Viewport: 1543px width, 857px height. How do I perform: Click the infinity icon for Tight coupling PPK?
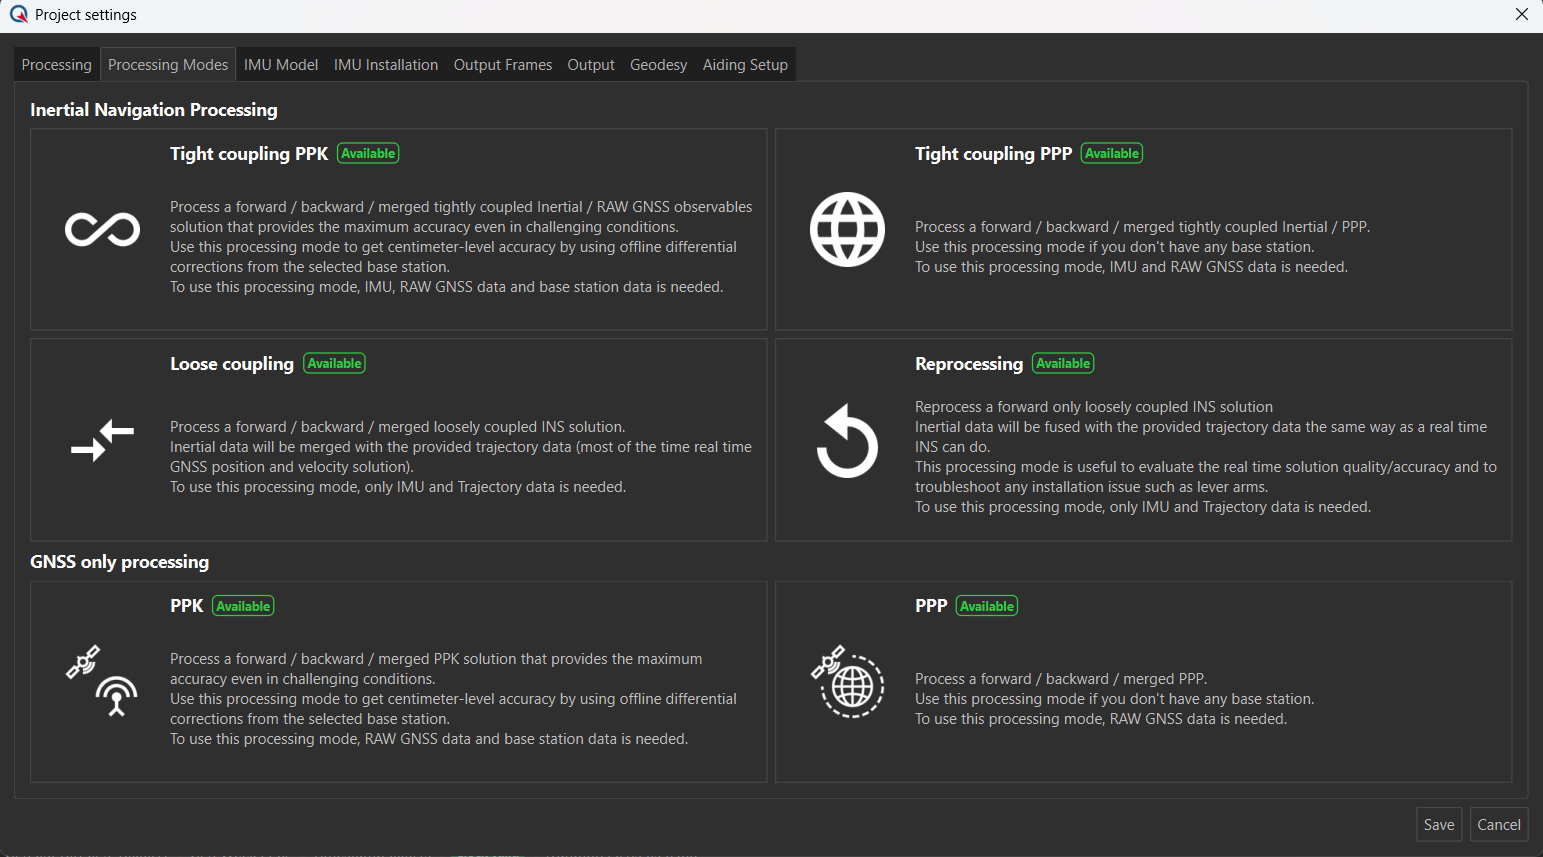[x=102, y=230]
